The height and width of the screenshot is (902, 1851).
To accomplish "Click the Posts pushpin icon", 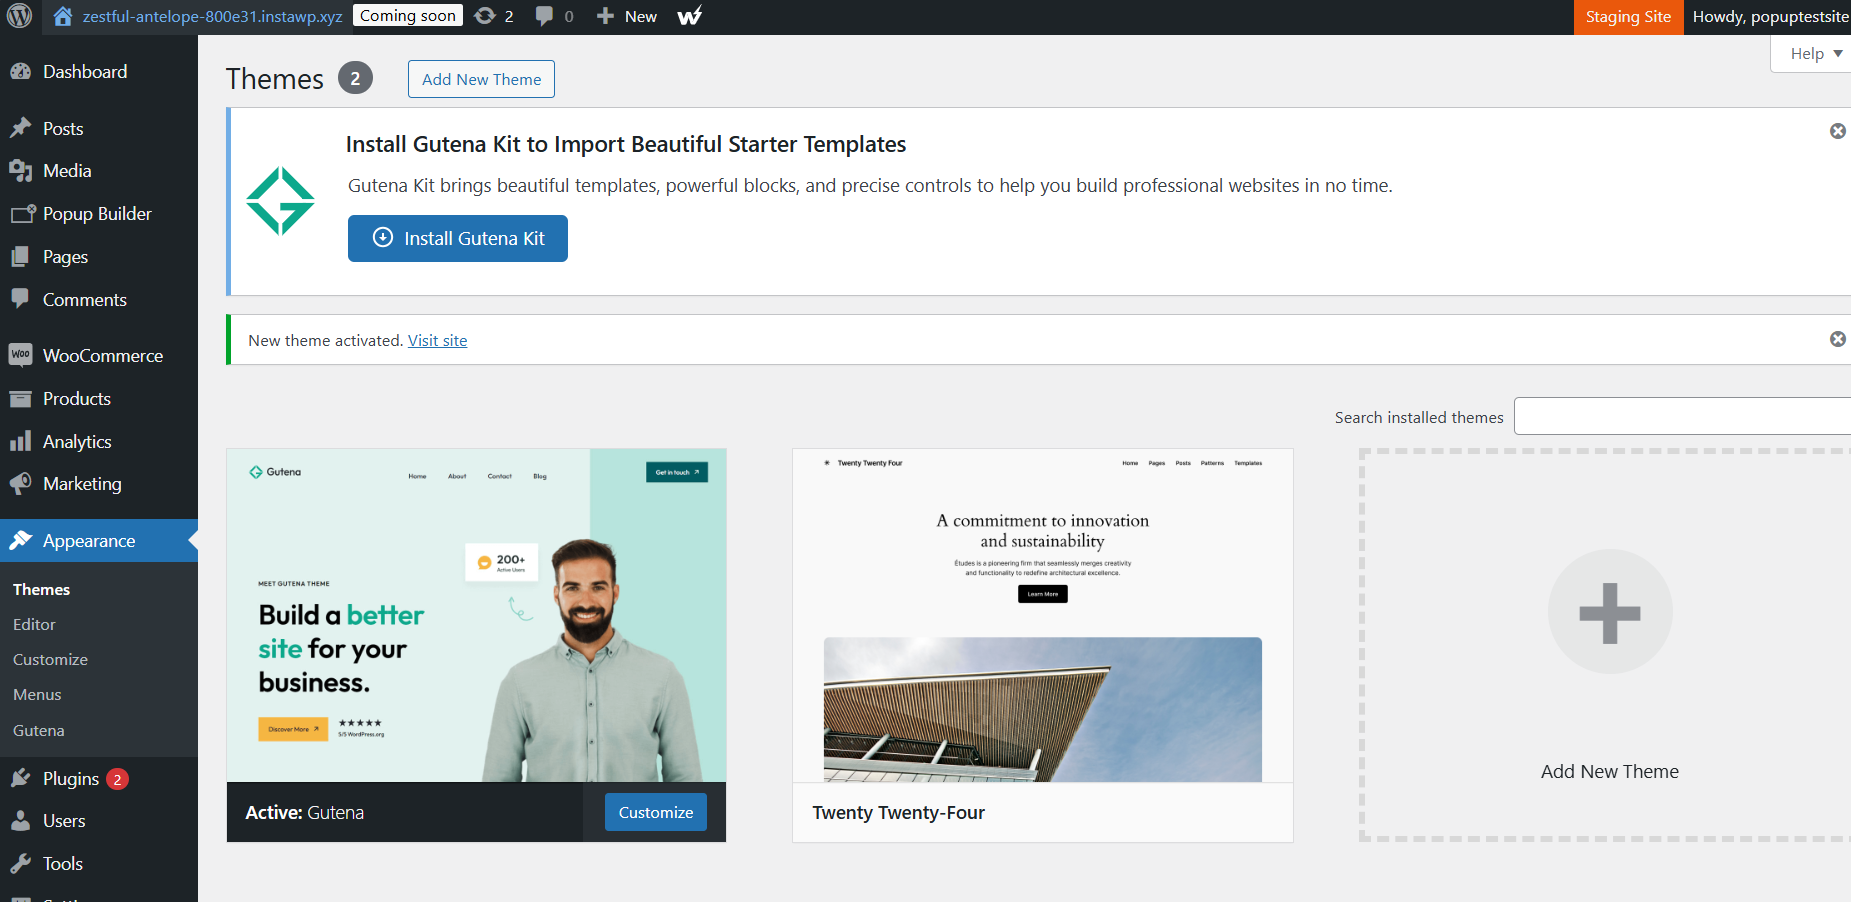I will (21, 128).
